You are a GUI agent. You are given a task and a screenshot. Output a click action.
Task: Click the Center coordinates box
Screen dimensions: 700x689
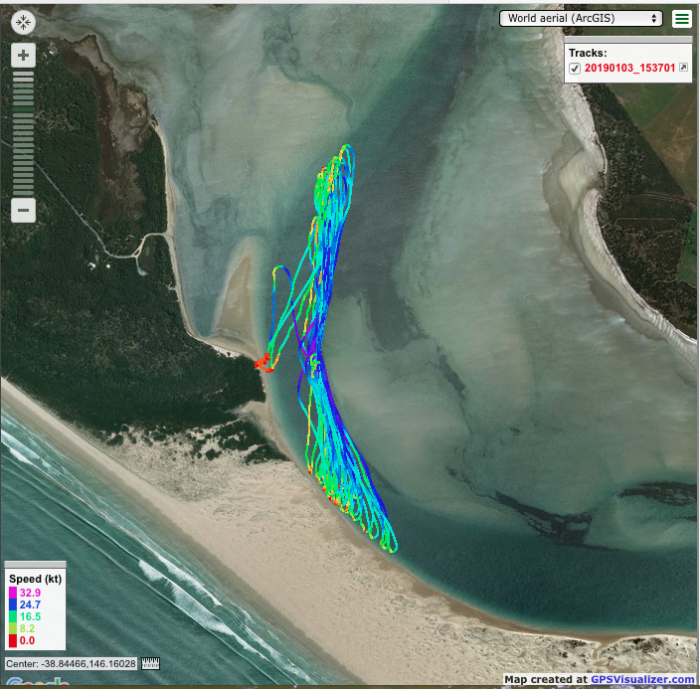point(70,664)
